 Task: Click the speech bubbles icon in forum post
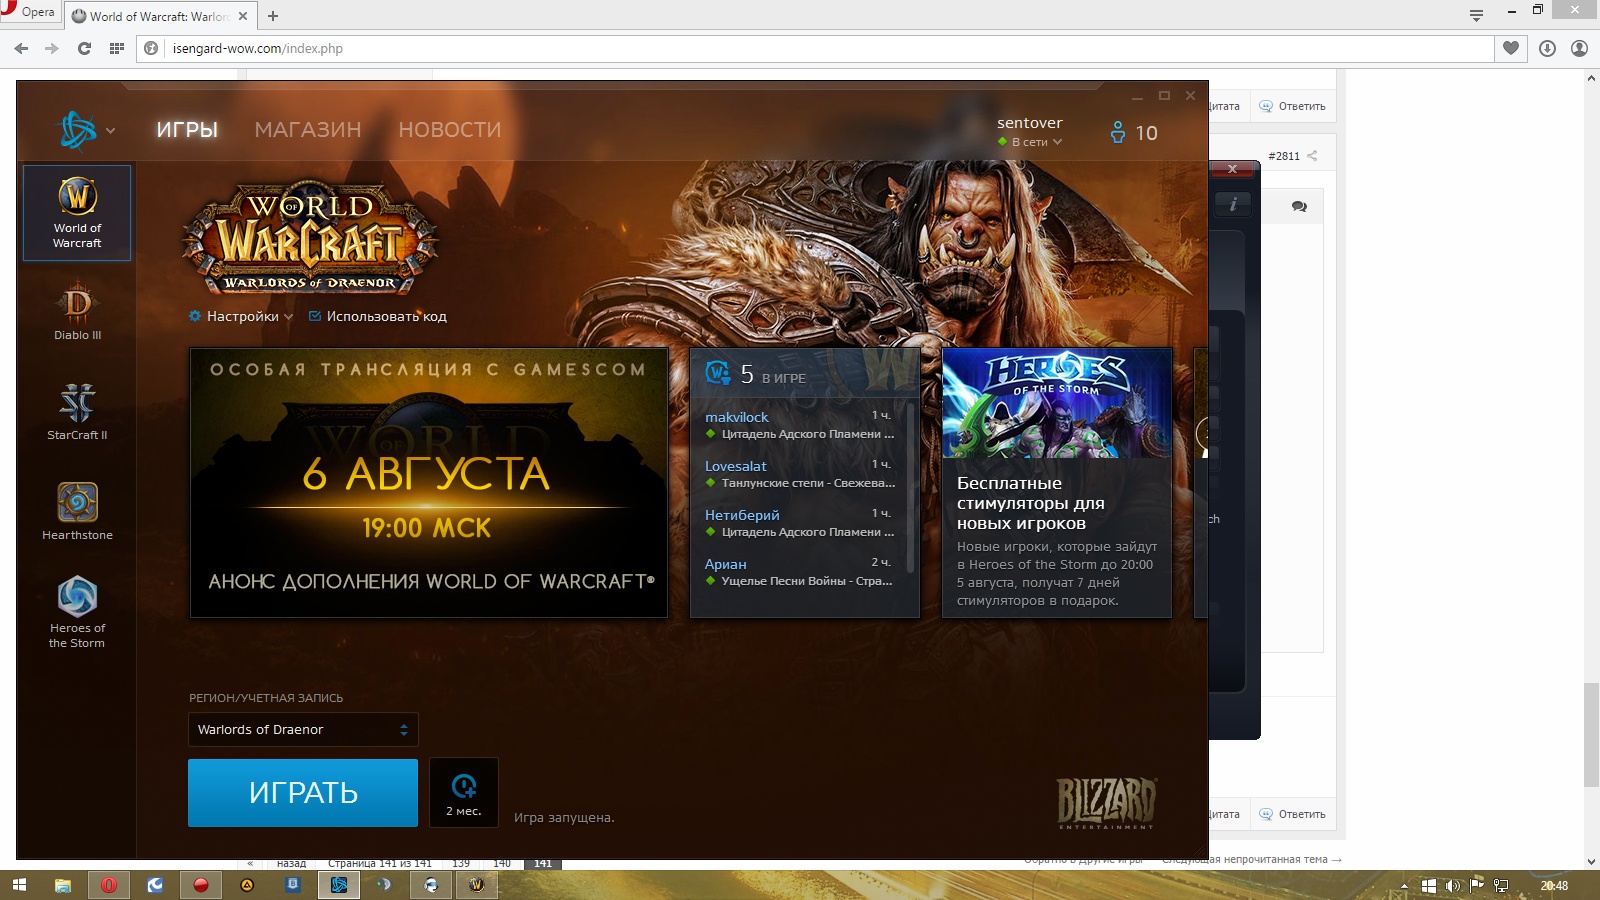(x=1299, y=206)
